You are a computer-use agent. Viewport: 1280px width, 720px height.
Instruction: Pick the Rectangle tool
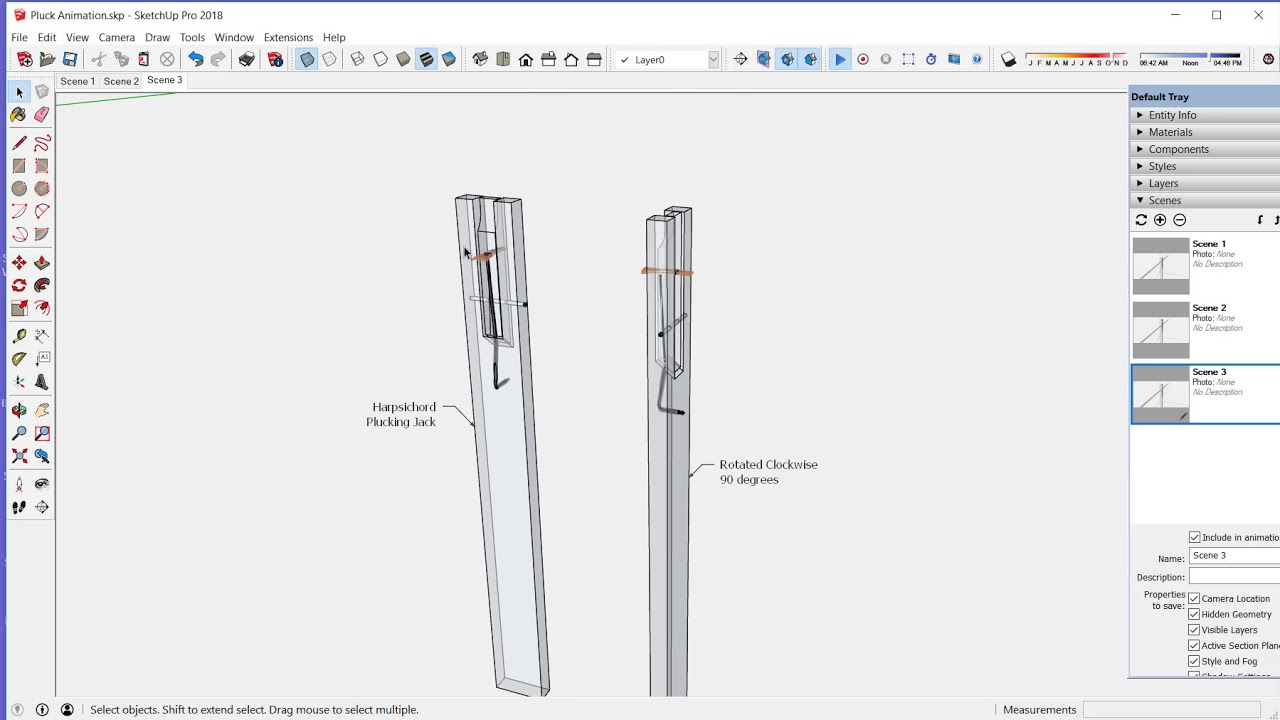pos(19,166)
